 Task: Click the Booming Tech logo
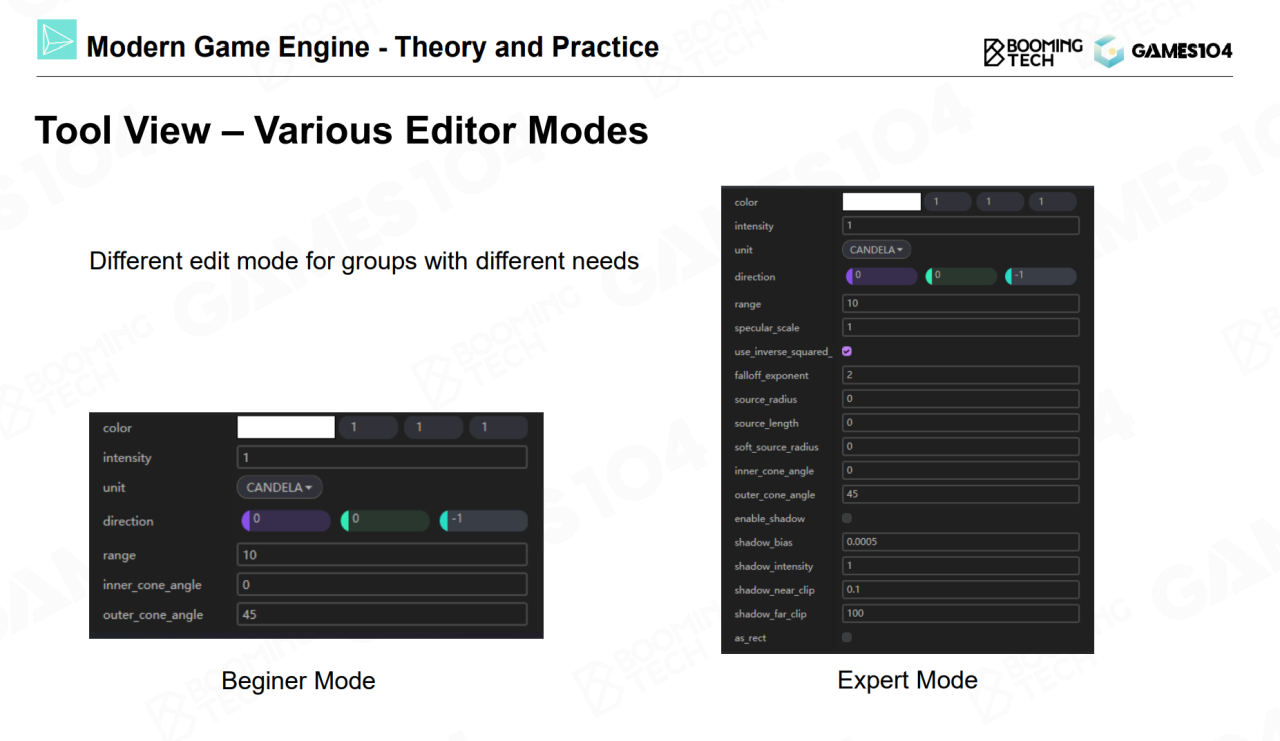click(x=1033, y=52)
